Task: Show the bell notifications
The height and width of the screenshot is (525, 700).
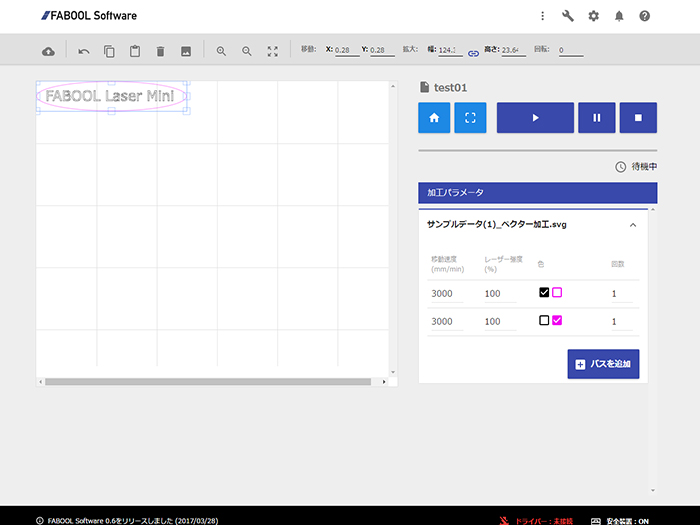Action: coord(619,17)
